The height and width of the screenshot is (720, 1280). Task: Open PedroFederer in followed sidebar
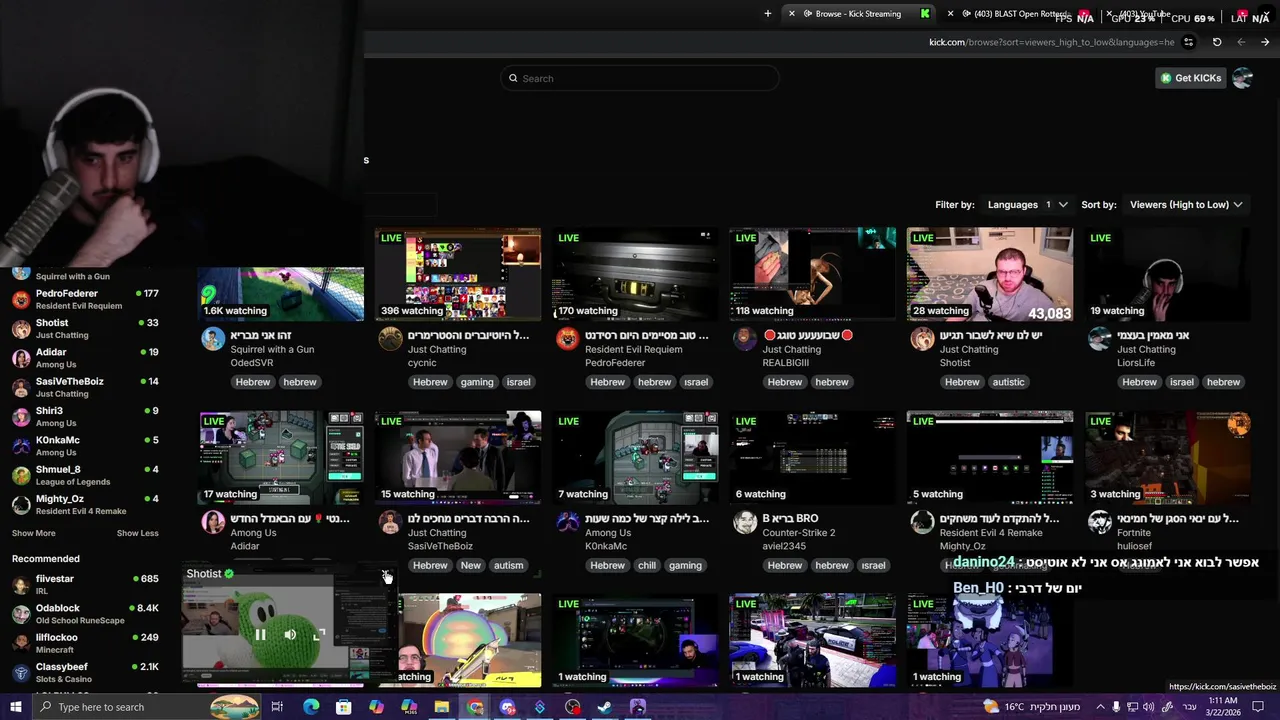coord(85,299)
